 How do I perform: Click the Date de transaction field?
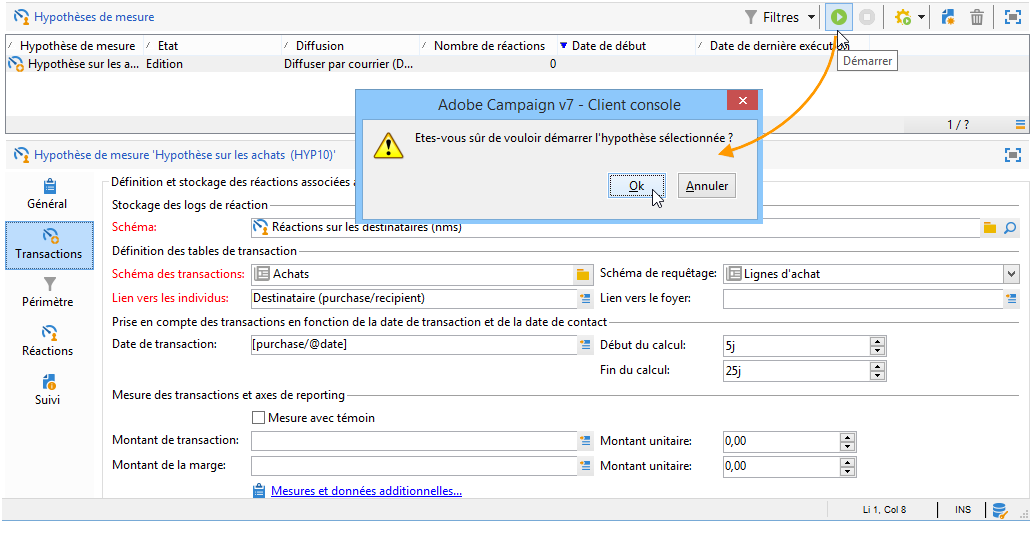click(x=414, y=345)
